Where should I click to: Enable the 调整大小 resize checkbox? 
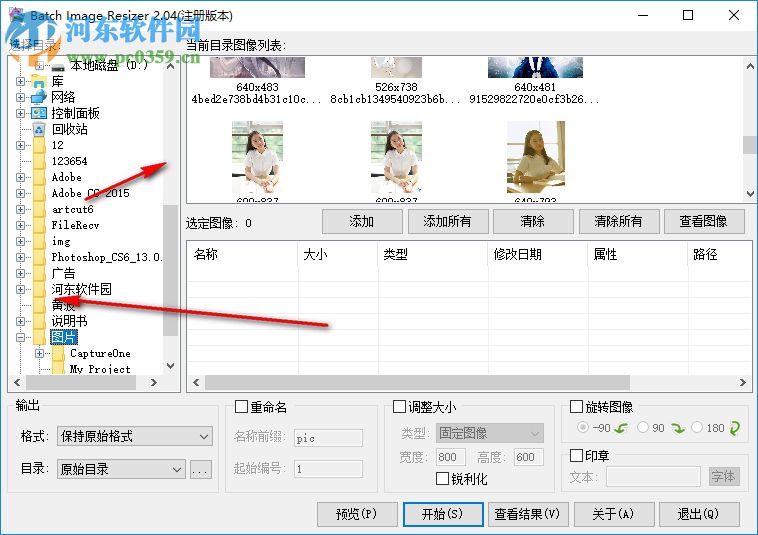[399, 406]
